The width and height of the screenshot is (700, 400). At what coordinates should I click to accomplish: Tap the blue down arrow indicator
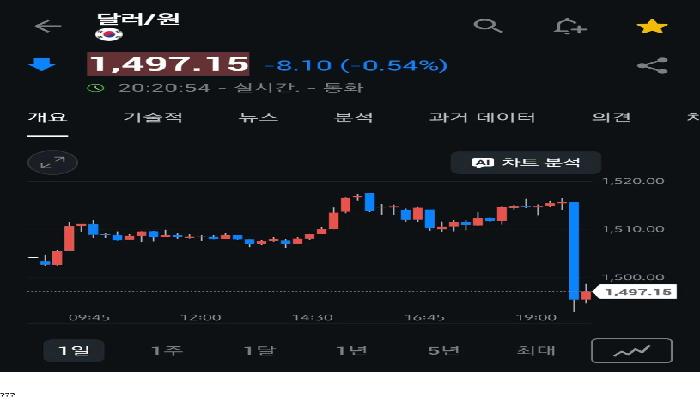point(43,65)
